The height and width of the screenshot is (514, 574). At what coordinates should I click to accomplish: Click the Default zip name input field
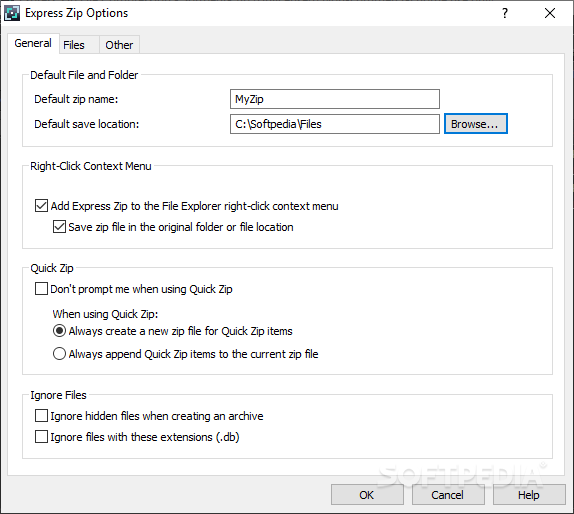335,99
